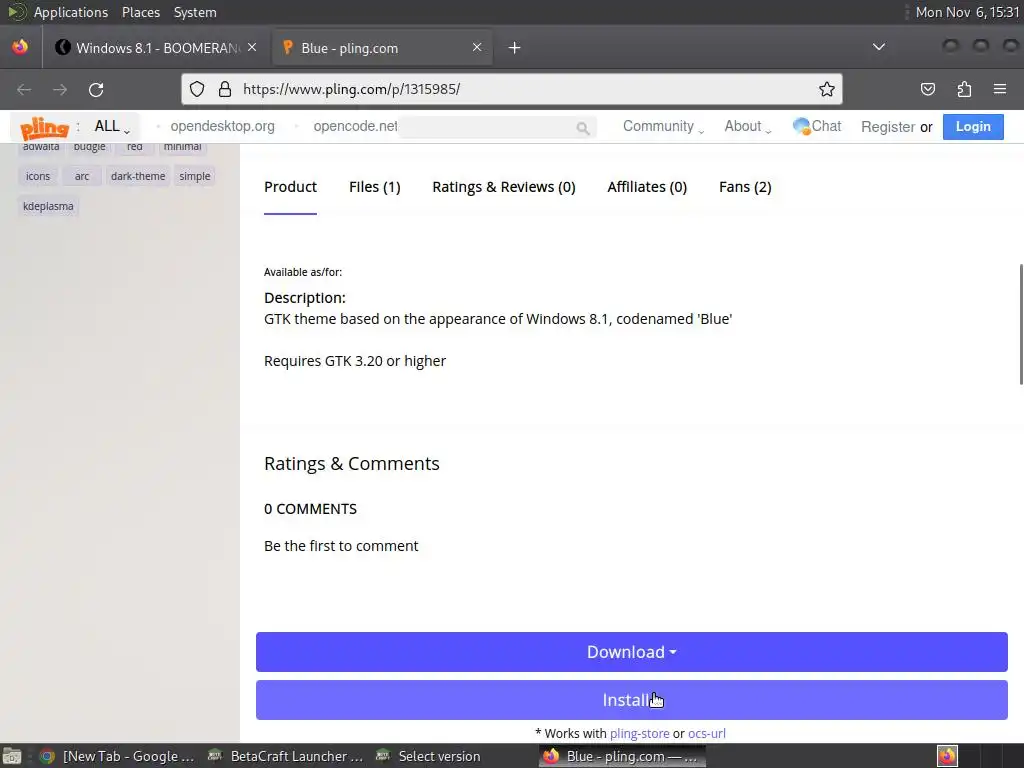
Task: Expand the Community menu
Action: coord(663,127)
